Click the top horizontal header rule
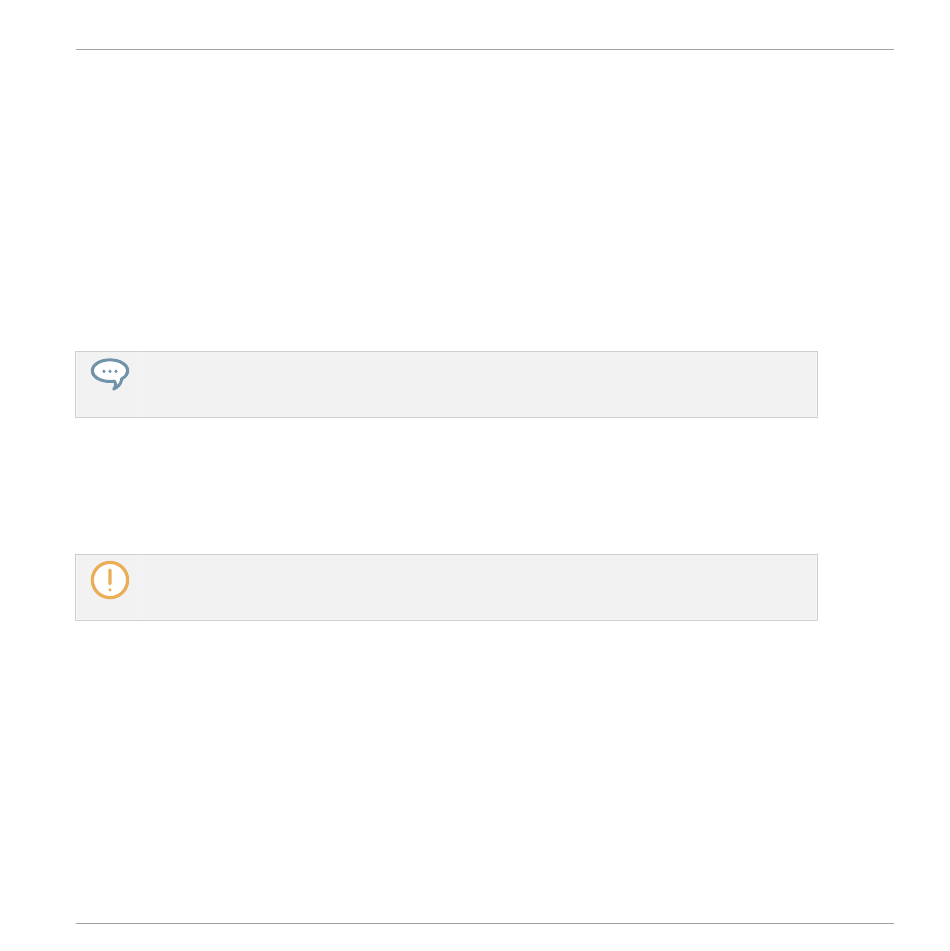This screenshot has width=950, height=951. [x=485, y=49]
